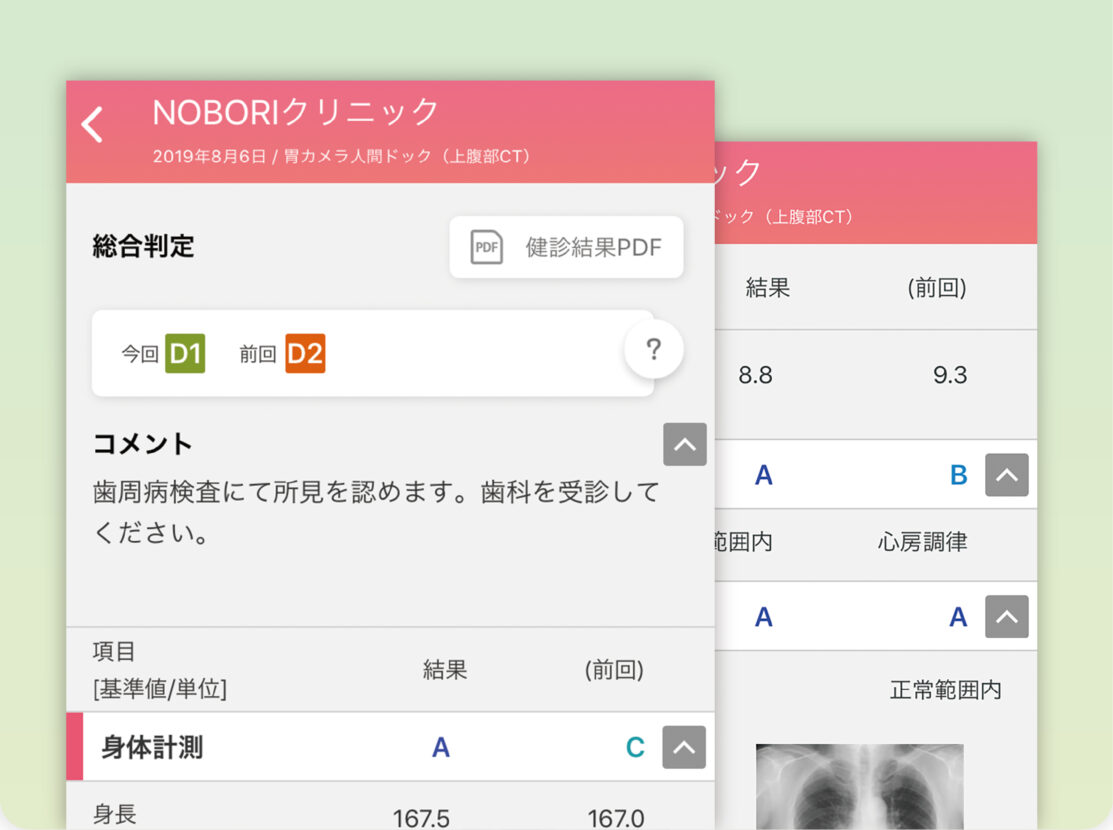The image size is (1113, 830).
Task: Click the 心房調律 previous finding text
Action: coord(922,543)
